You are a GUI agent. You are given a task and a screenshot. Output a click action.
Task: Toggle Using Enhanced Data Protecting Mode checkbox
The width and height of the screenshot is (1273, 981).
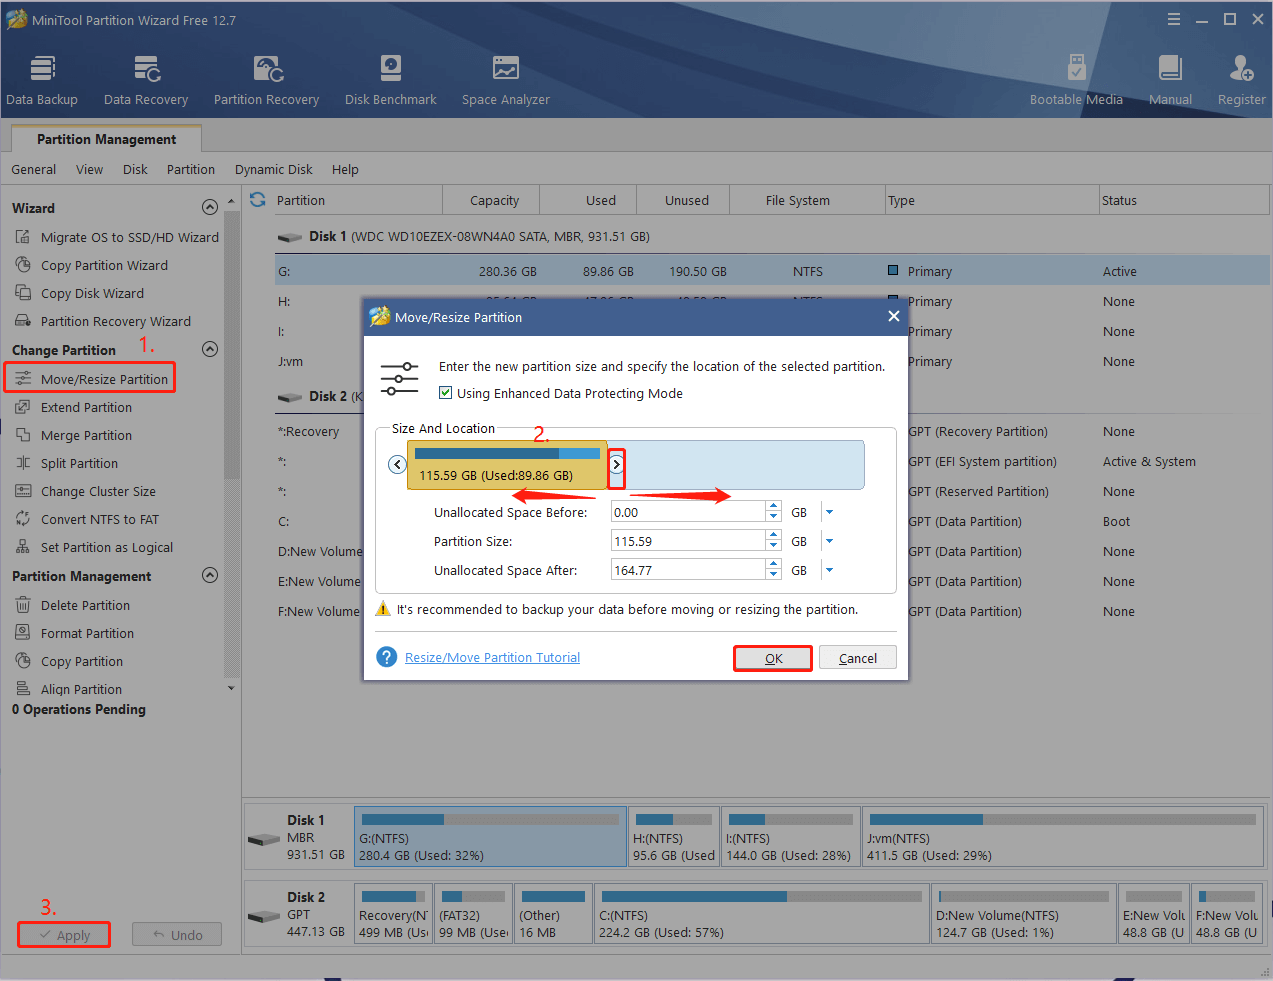click(x=446, y=393)
